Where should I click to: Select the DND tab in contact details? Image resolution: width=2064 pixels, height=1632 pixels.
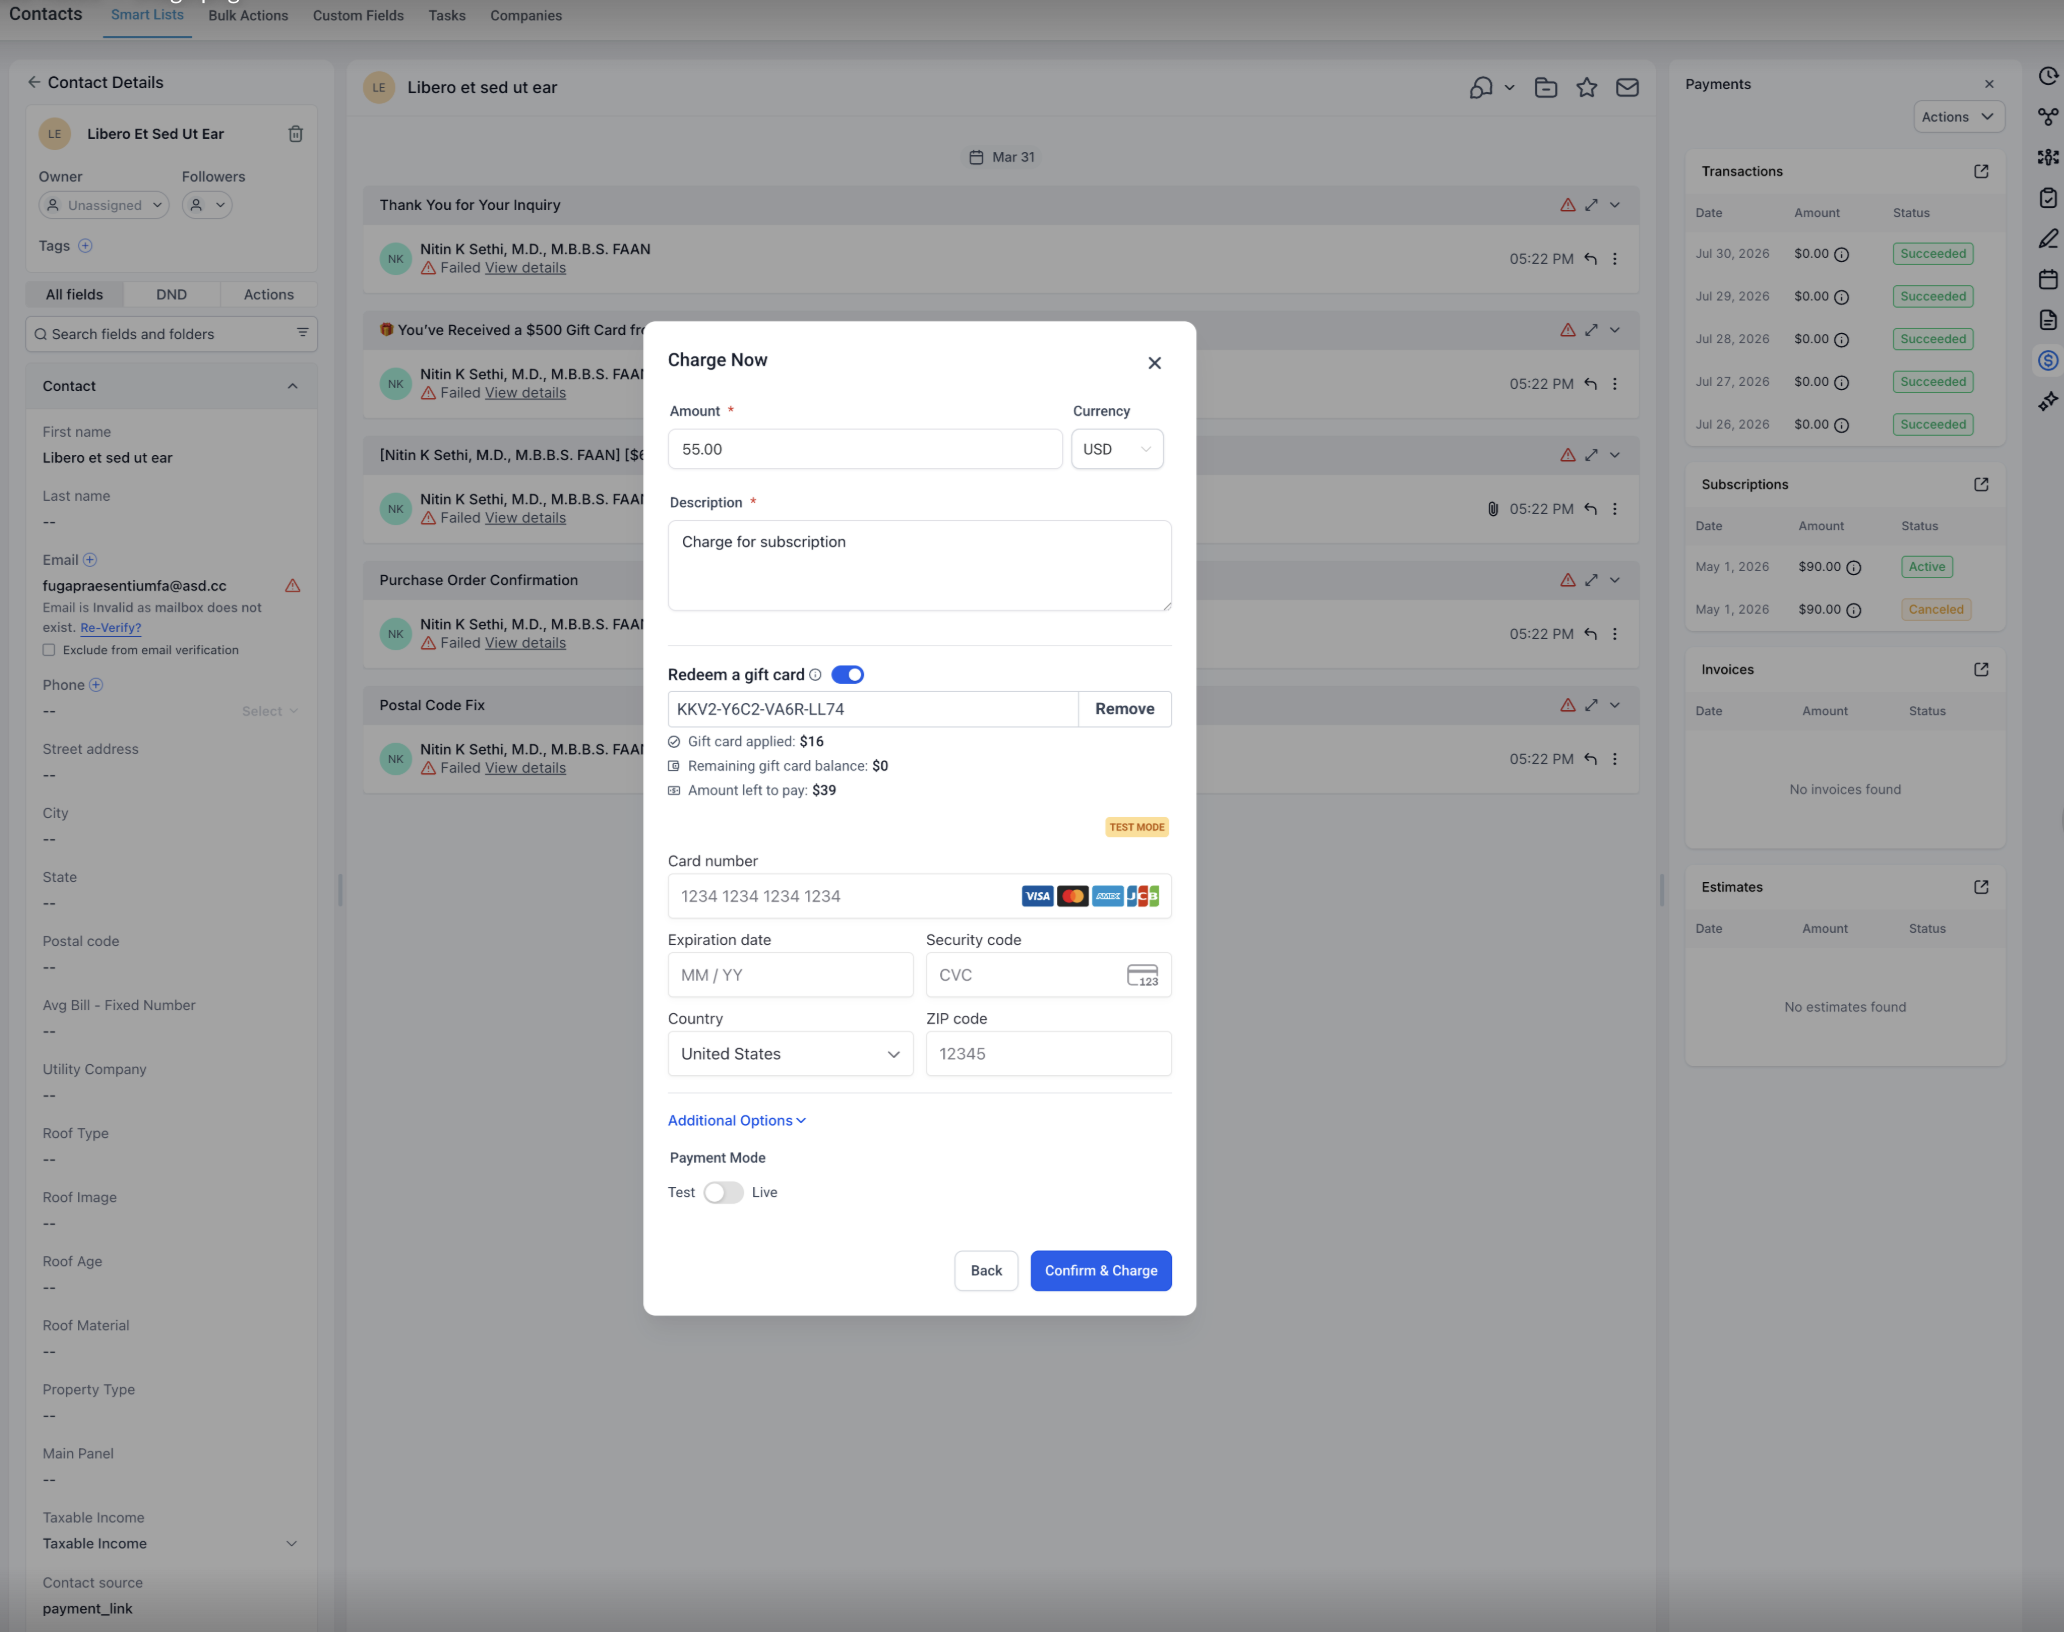pyautogui.click(x=171, y=295)
